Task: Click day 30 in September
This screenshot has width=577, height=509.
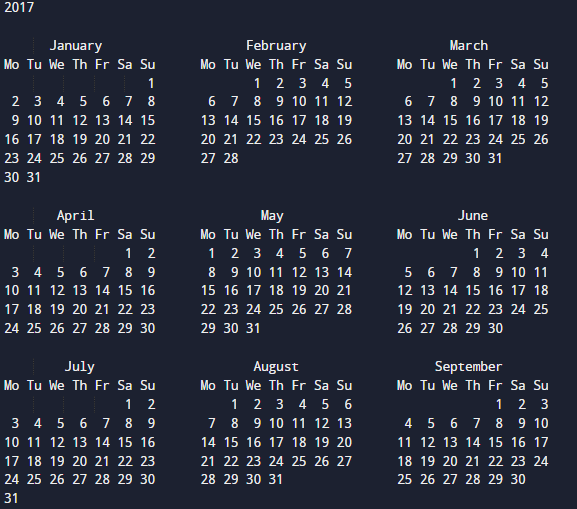Action: click(518, 479)
